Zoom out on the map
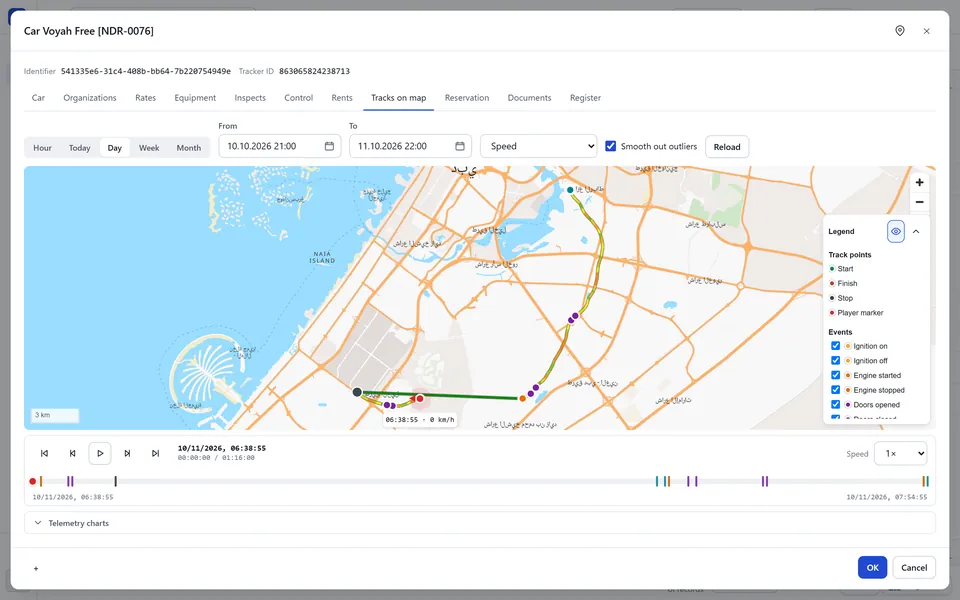960x600 pixels. click(x=919, y=202)
